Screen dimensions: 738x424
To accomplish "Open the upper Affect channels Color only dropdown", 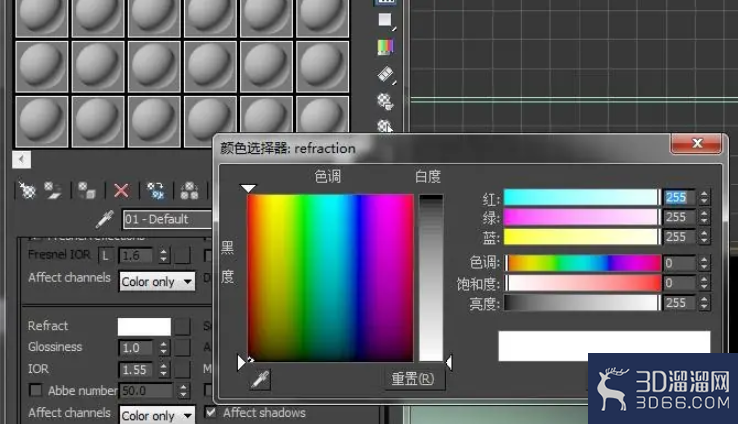I will pos(157,281).
